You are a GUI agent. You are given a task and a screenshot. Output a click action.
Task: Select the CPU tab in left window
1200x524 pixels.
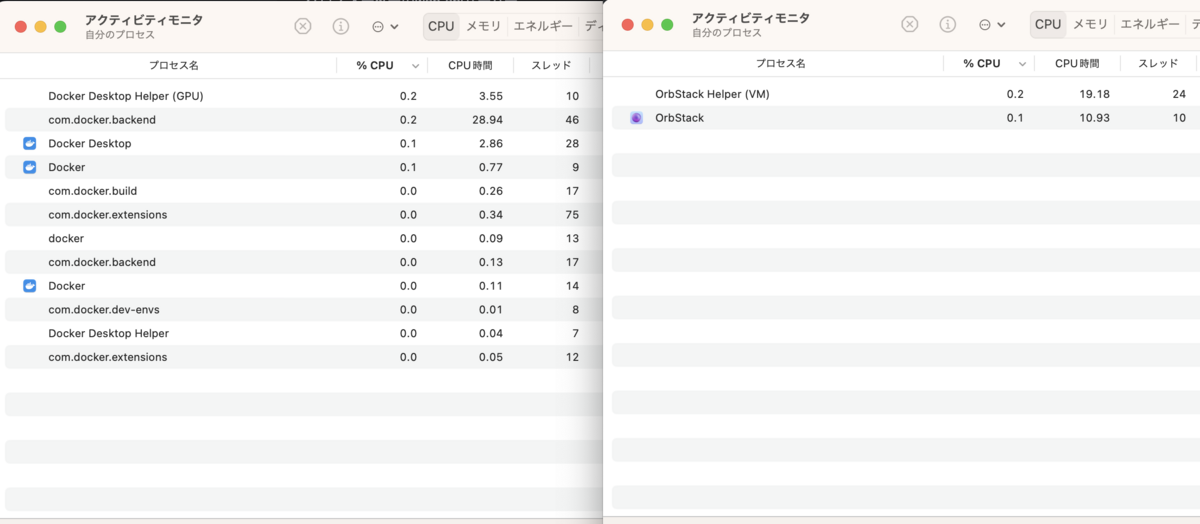pyautogui.click(x=441, y=26)
